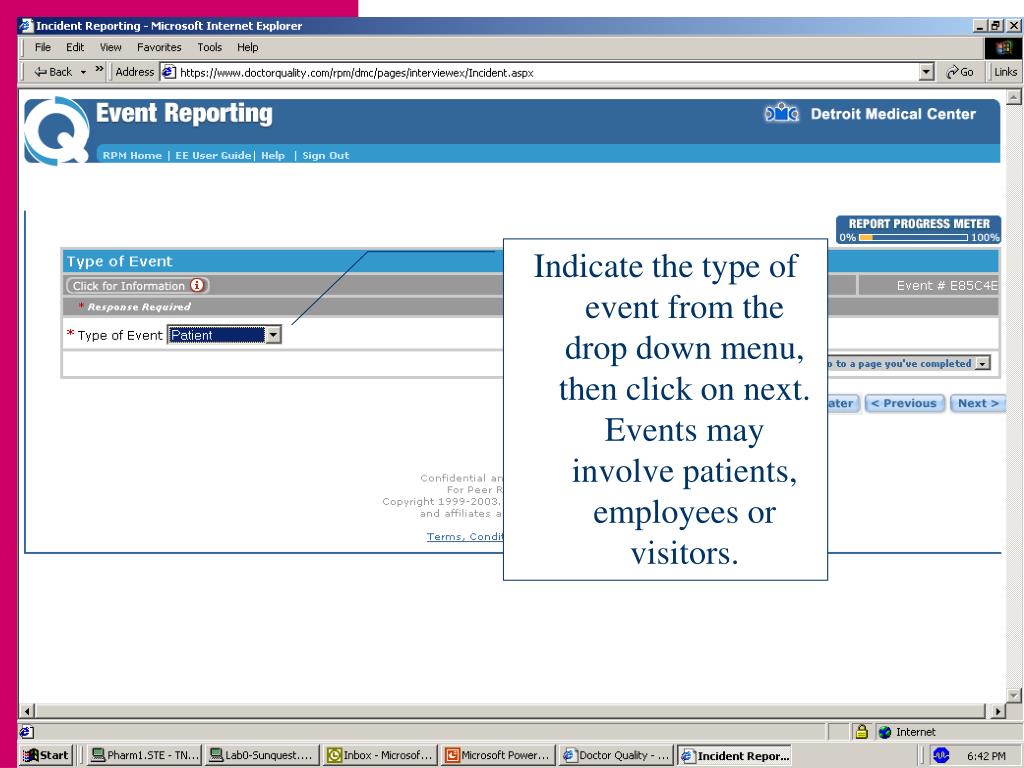Click the page icon in address bar
The image size is (1024, 768).
point(168,72)
